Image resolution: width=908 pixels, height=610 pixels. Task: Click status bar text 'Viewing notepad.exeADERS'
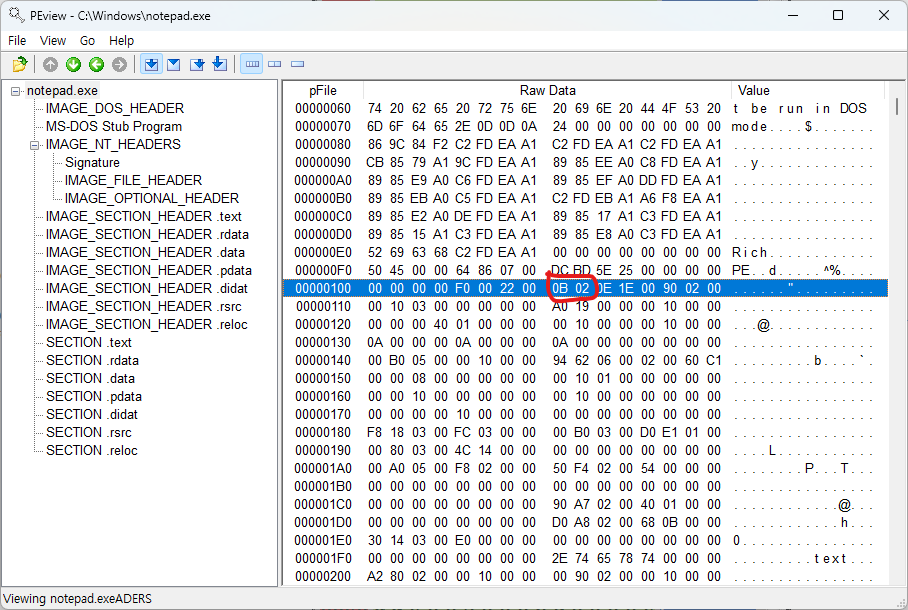(78, 598)
